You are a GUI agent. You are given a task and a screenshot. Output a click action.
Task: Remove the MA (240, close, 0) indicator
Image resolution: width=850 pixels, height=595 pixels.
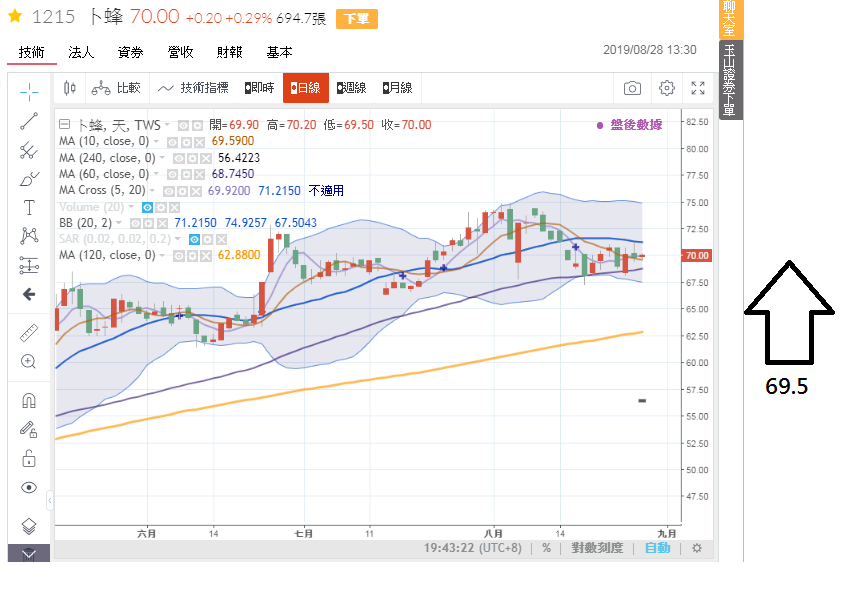[206, 159]
